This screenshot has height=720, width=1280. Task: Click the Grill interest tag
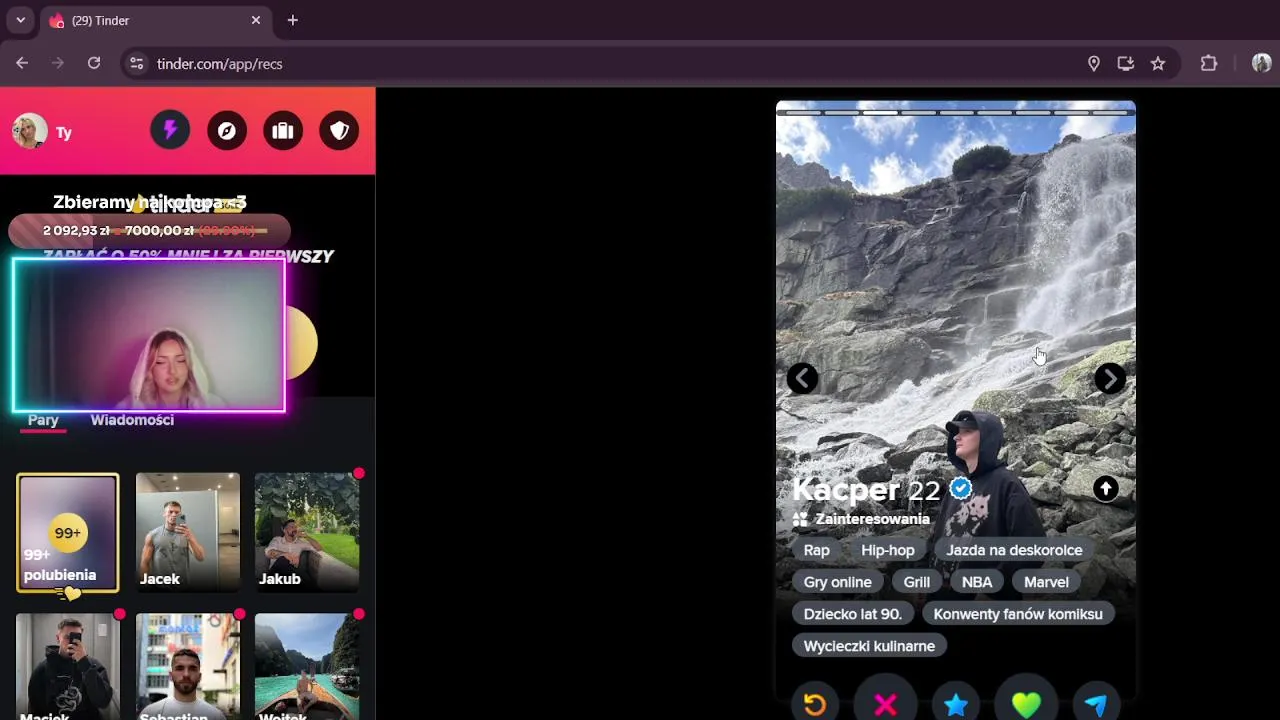917,582
